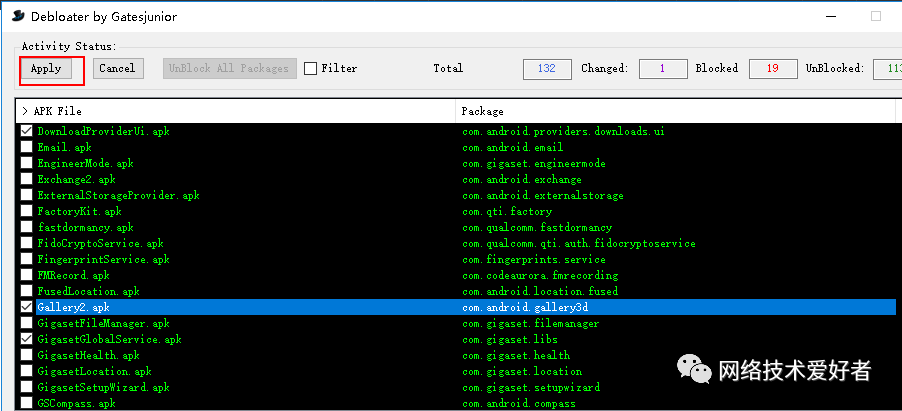
Task: Check the fastdormancy.apk checkbox
Action: coord(26,227)
